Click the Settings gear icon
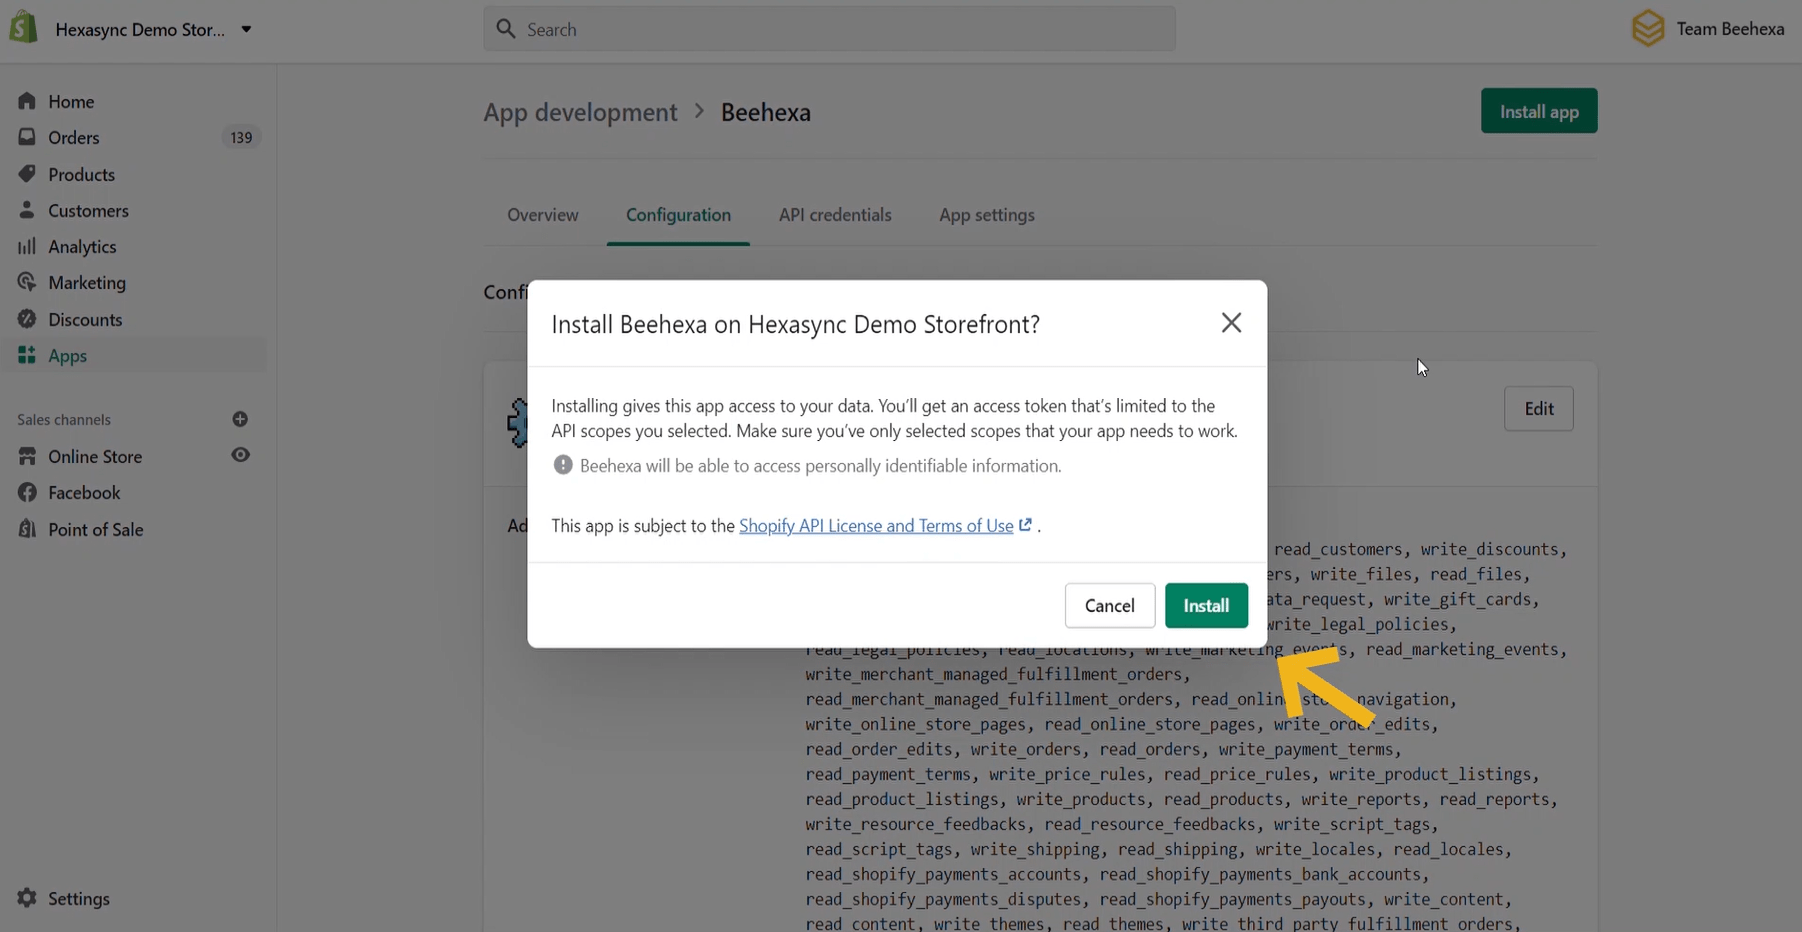This screenshot has width=1802, height=932. point(27,898)
